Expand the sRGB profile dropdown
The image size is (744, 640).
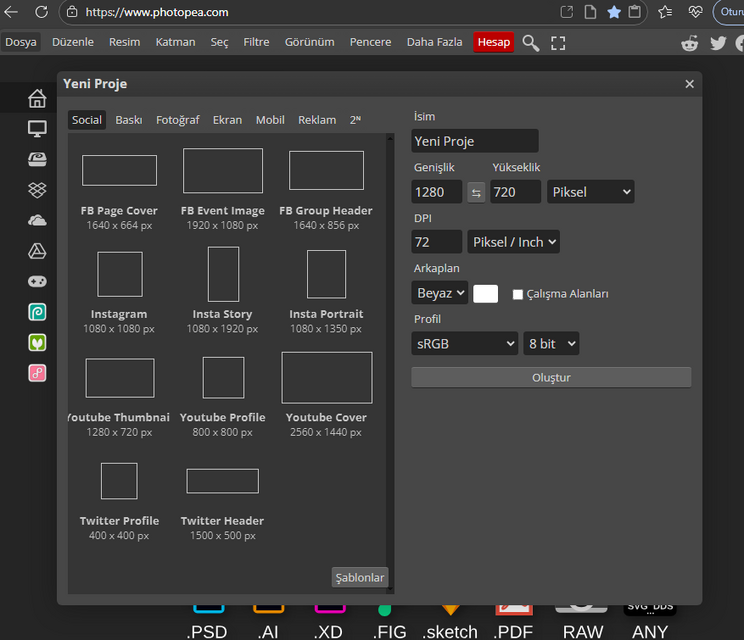click(x=464, y=344)
